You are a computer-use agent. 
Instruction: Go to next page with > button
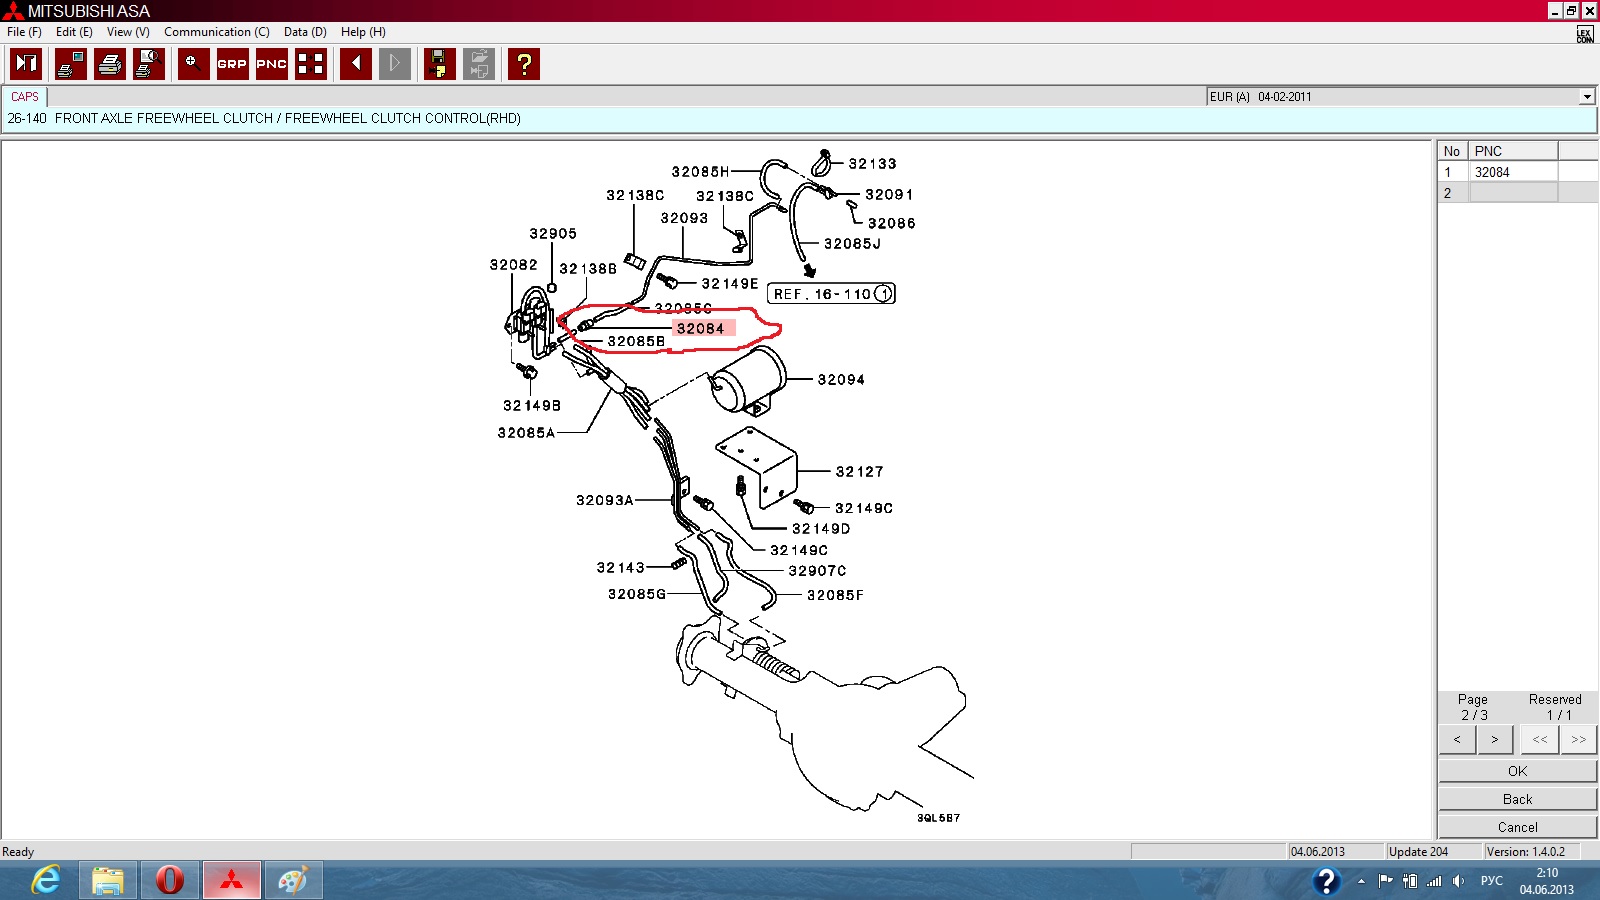1495,740
